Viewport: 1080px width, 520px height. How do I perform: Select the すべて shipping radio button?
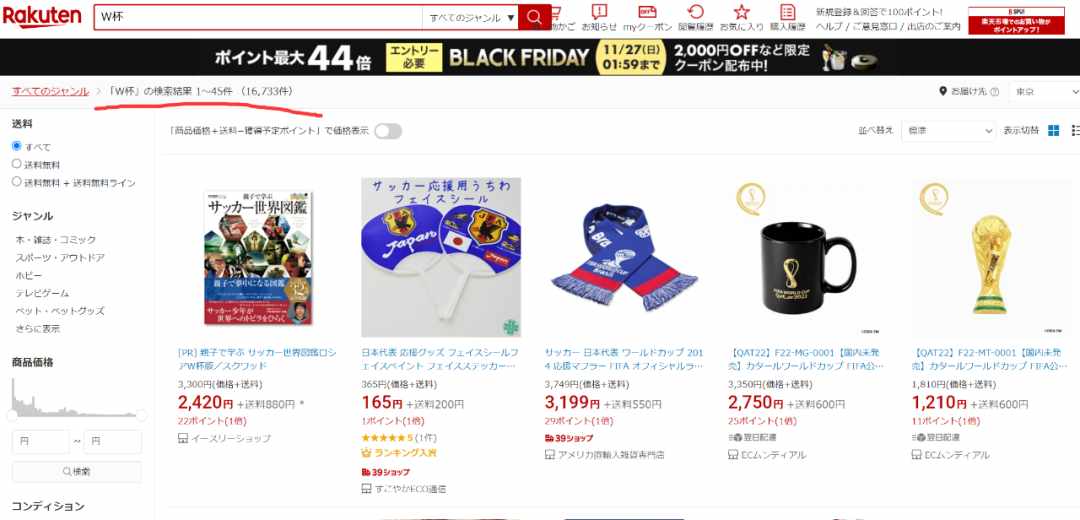[17, 146]
